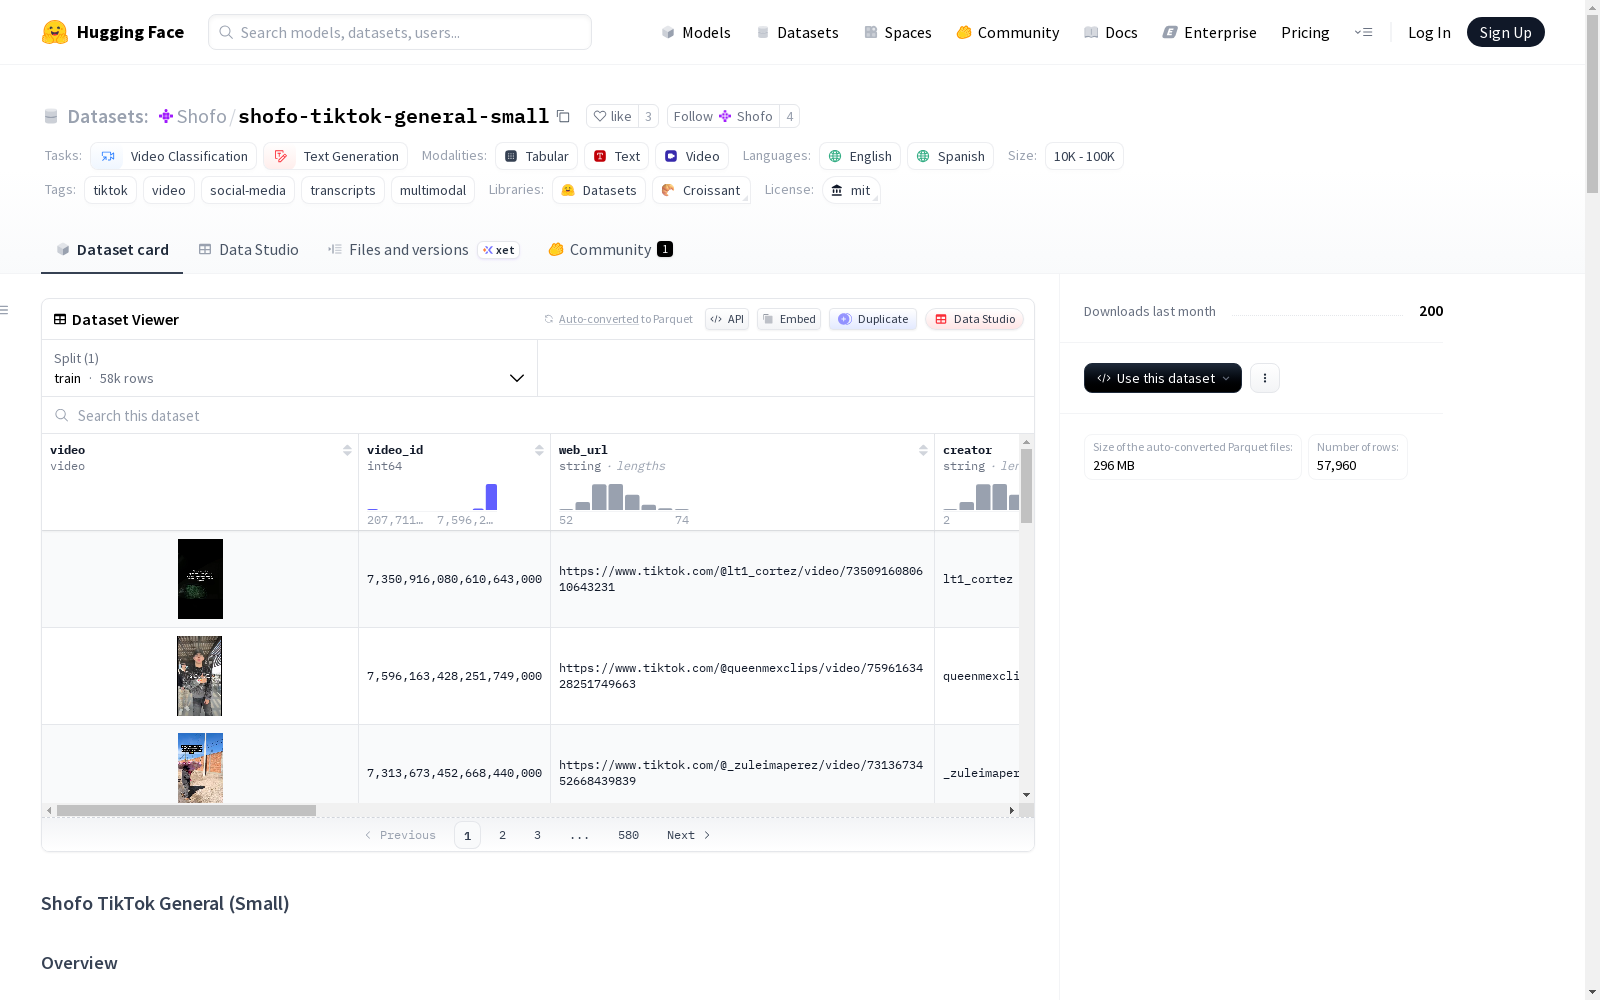Focus the Search this dataset field
1600x1000 pixels.
click(538, 415)
